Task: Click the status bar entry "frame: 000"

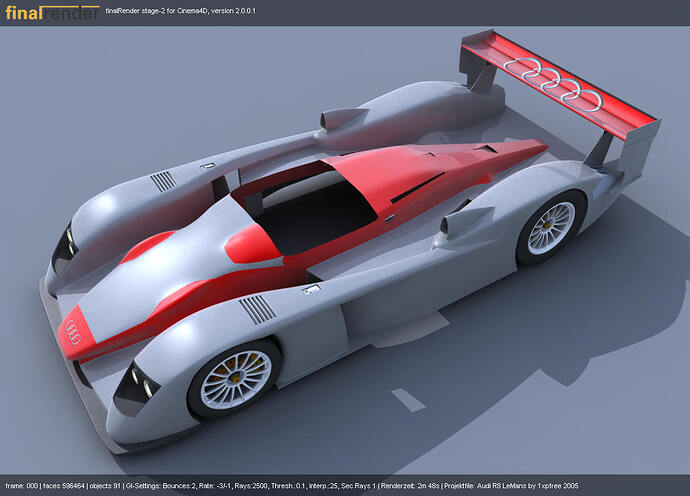Action: 22,486
